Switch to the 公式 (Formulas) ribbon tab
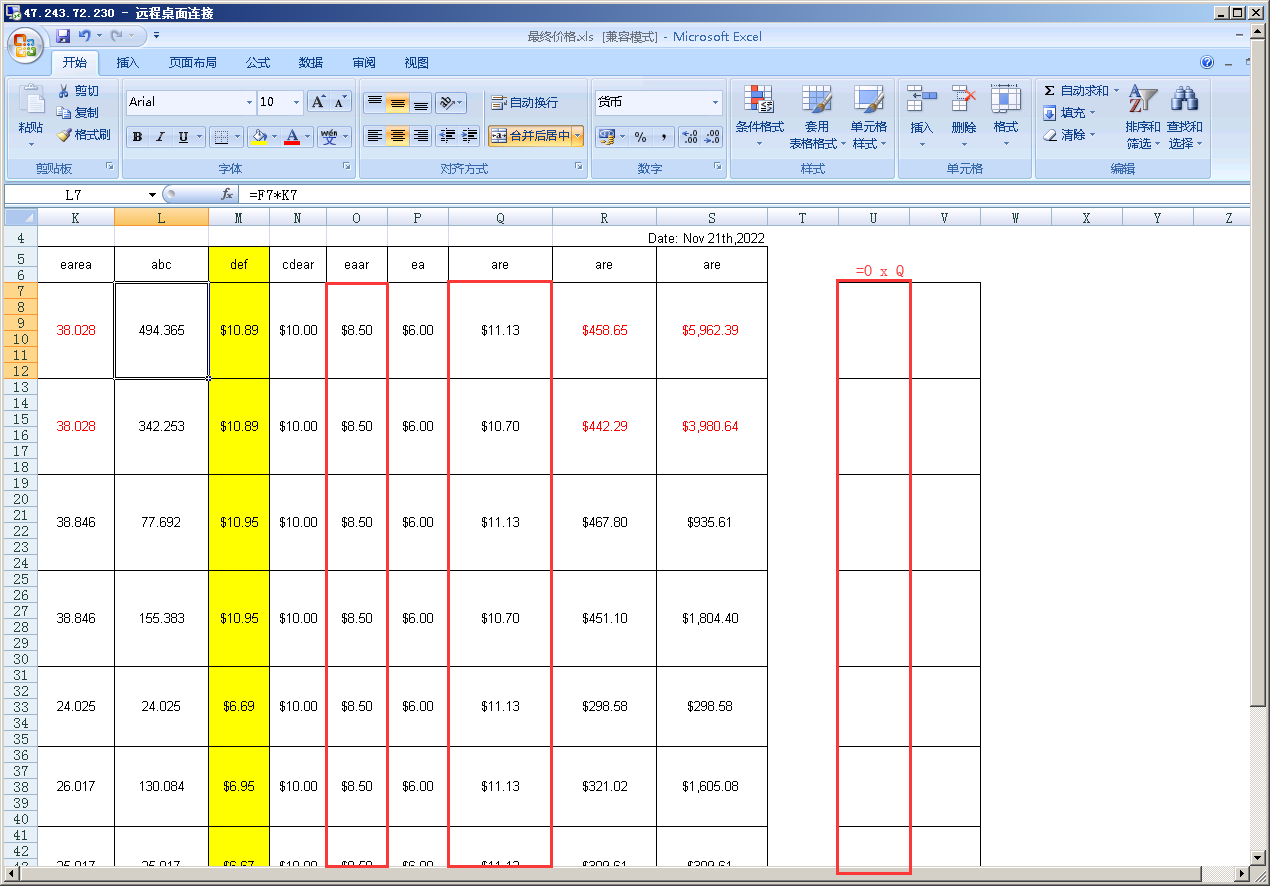The height and width of the screenshot is (886, 1270). pyautogui.click(x=258, y=63)
